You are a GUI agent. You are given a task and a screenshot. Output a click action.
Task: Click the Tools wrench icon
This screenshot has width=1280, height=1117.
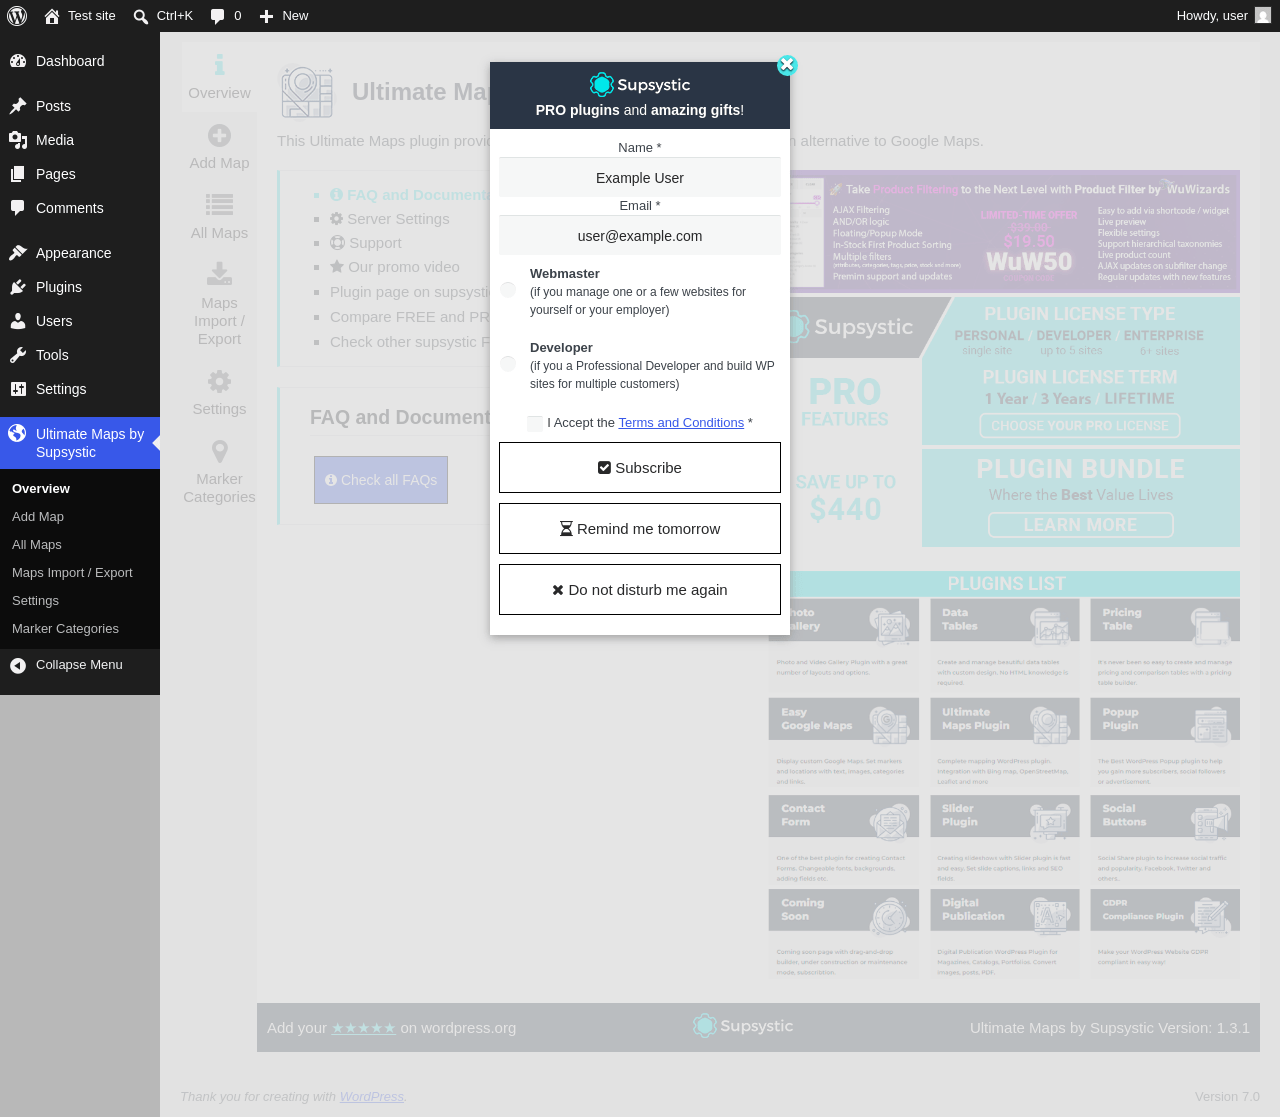(x=18, y=355)
